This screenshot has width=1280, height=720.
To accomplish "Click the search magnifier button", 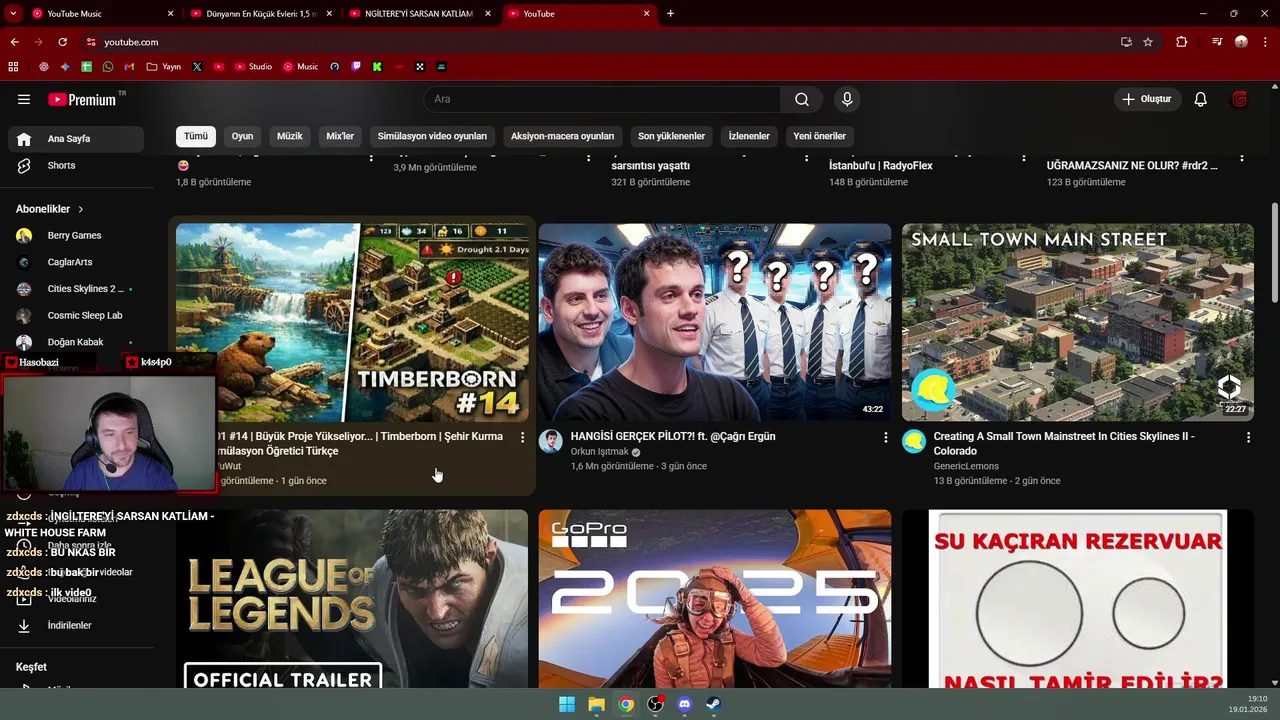I will [x=802, y=99].
